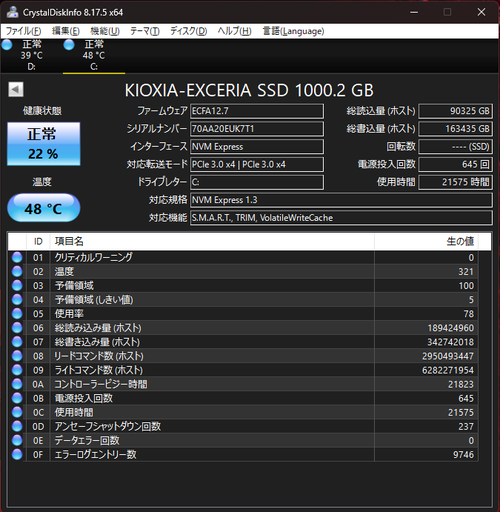Click the status orb for ID 08
The width and height of the screenshot is (500, 512).
[x=17, y=356]
